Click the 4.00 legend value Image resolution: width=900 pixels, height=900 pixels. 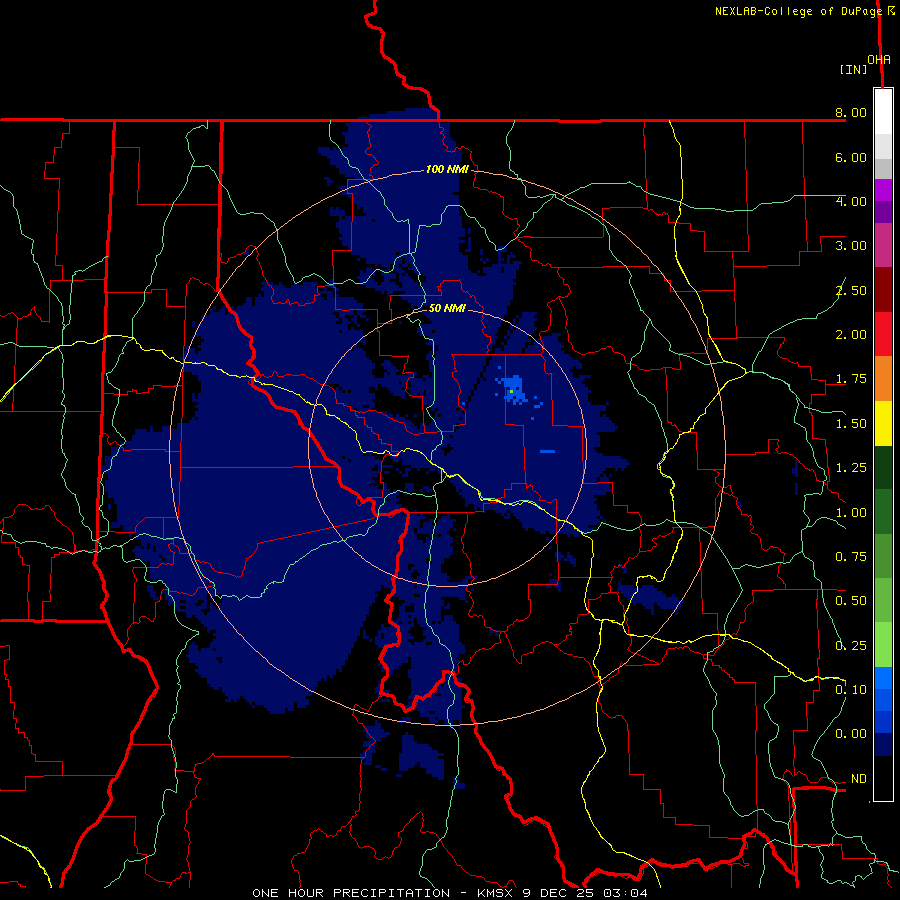[x=851, y=201]
